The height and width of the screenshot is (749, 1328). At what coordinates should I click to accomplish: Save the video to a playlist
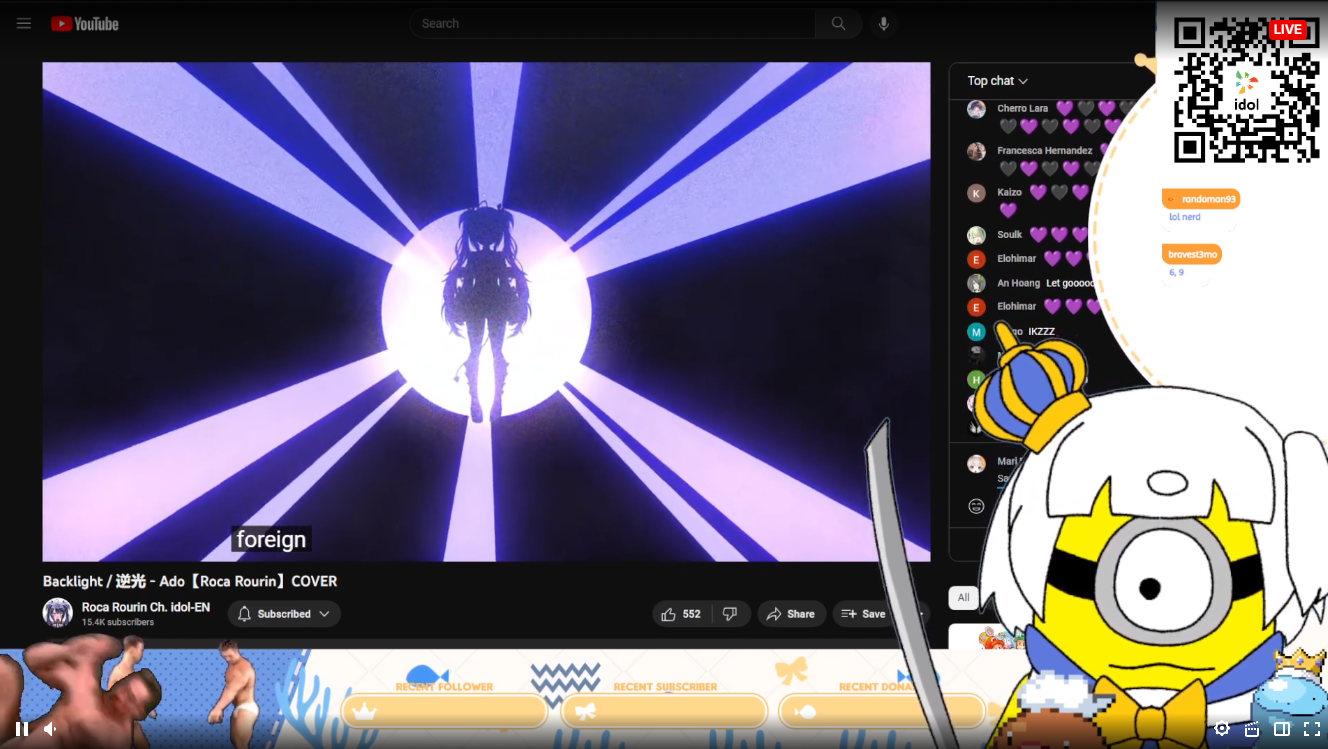(862, 614)
